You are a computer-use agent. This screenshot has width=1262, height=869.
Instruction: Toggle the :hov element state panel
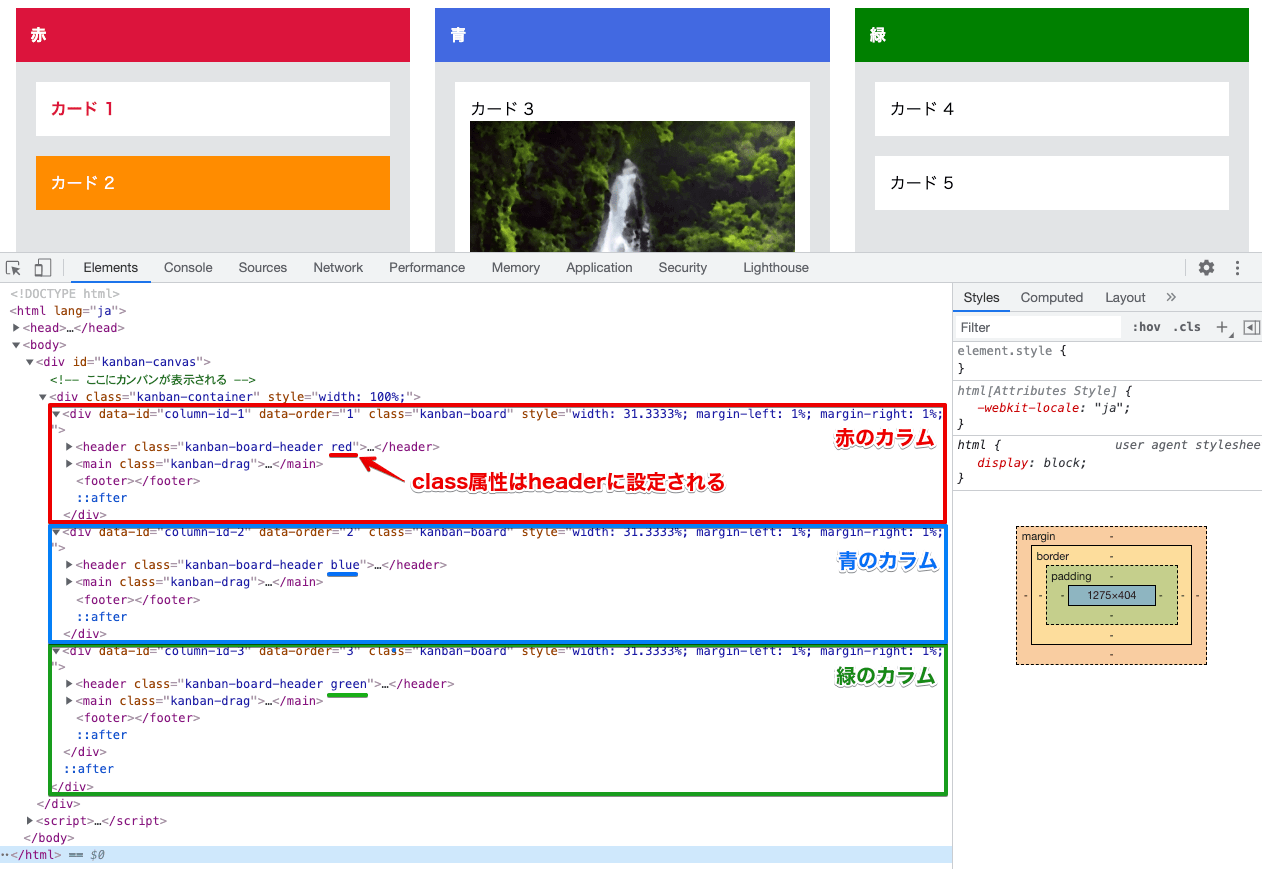click(x=1146, y=327)
